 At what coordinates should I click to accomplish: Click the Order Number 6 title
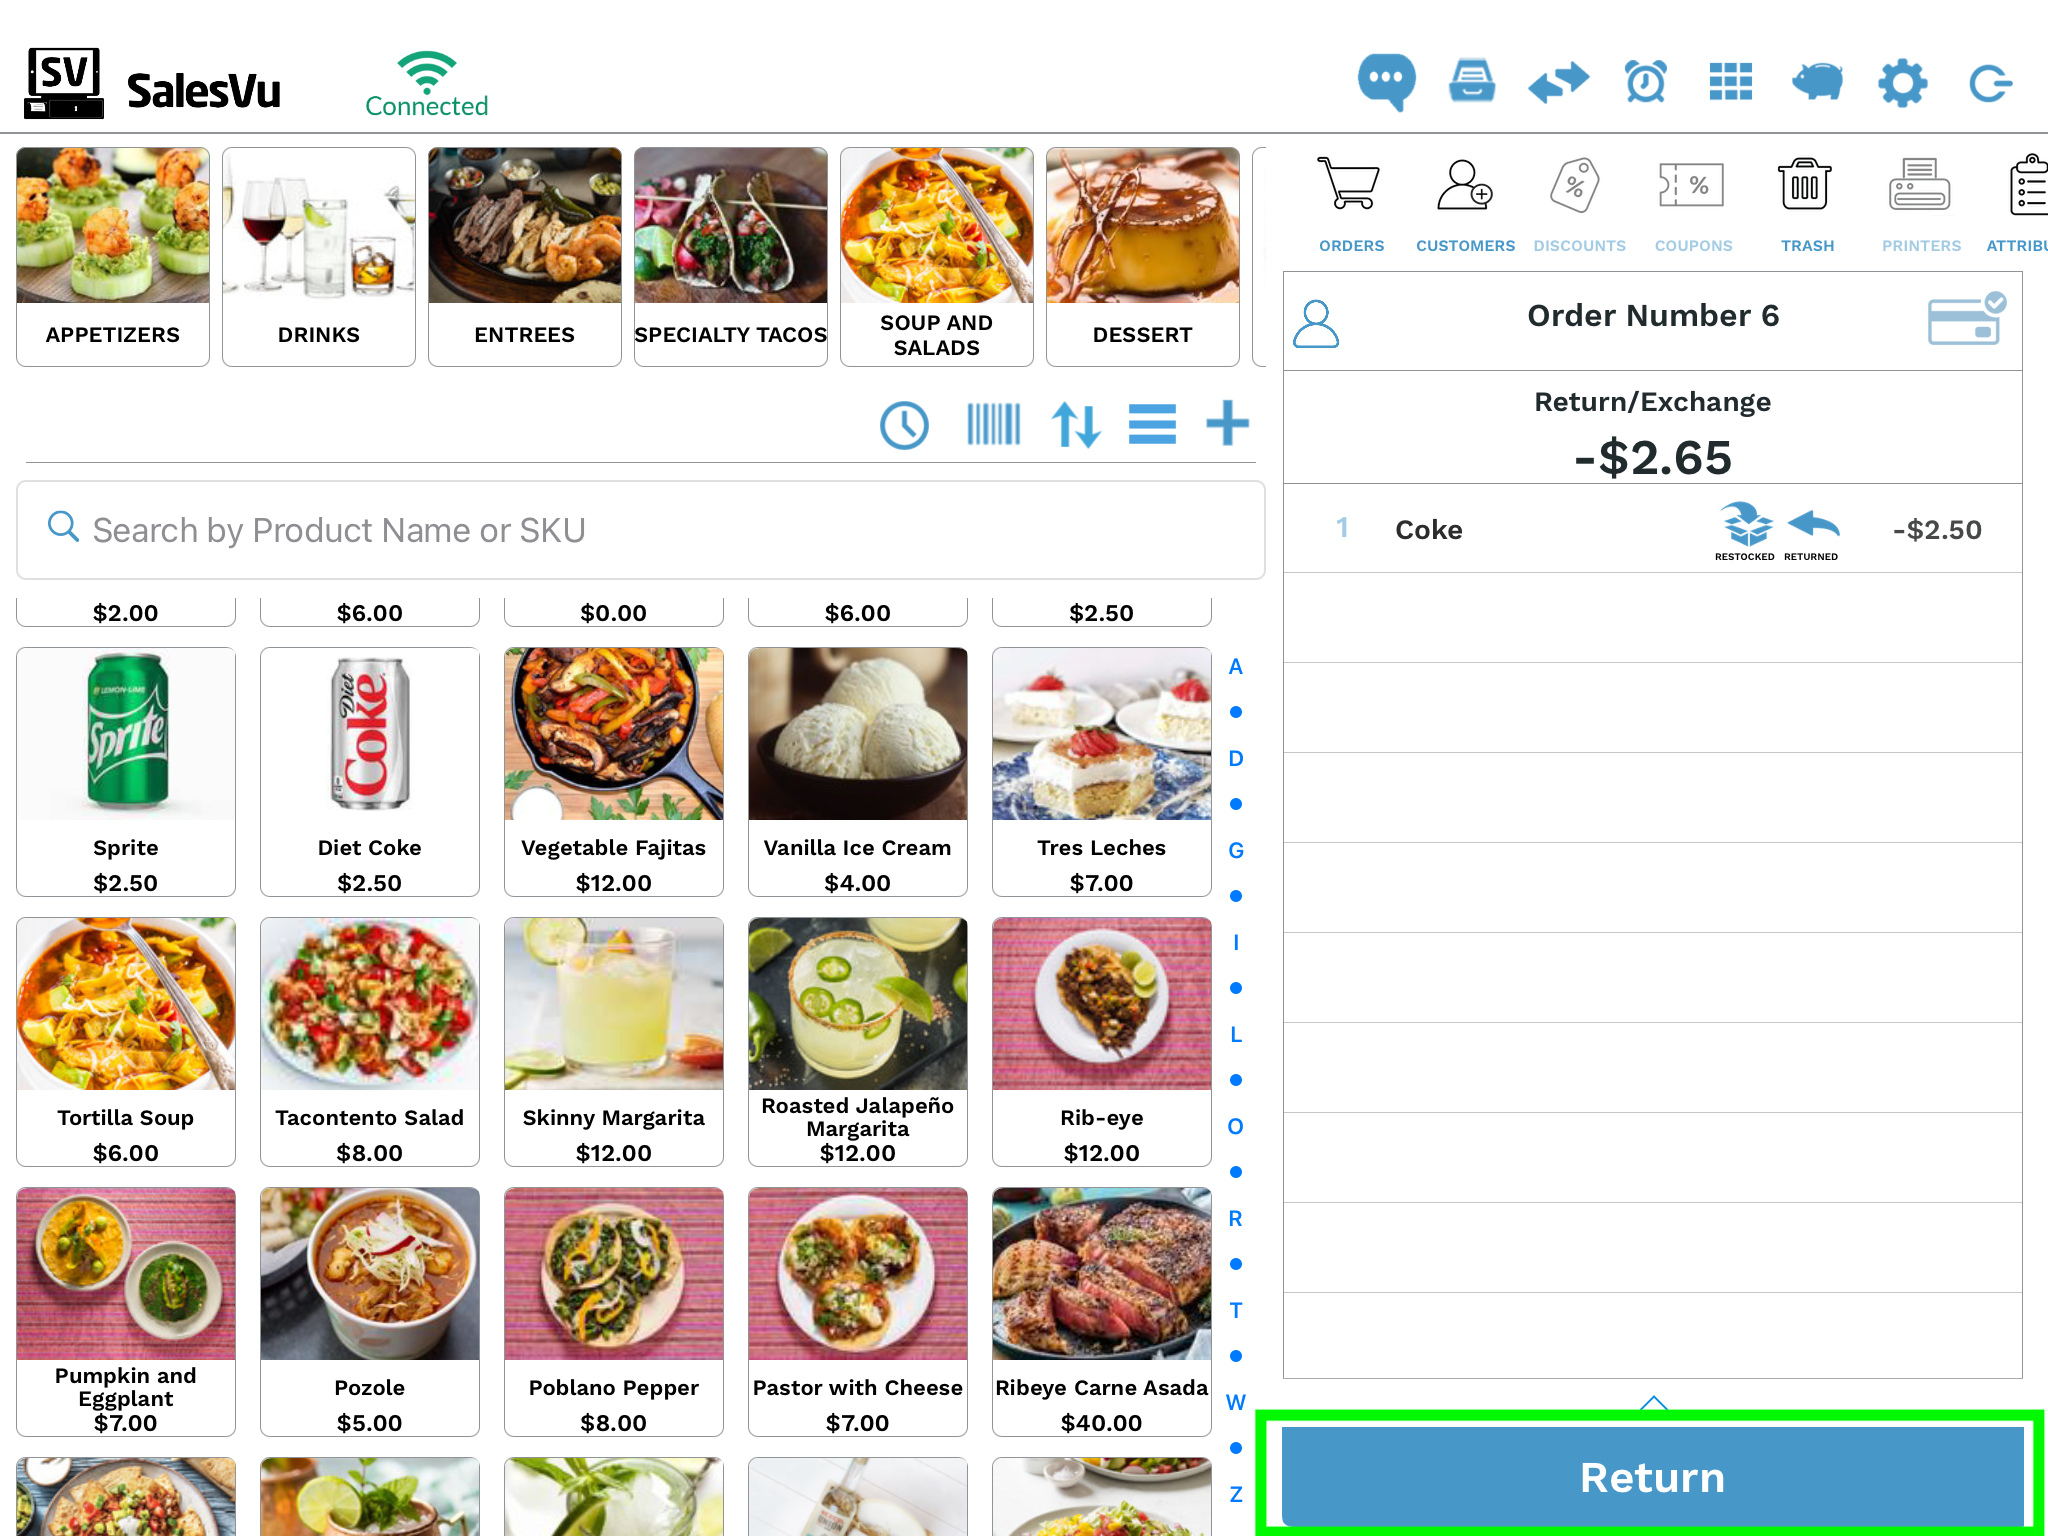point(1653,316)
